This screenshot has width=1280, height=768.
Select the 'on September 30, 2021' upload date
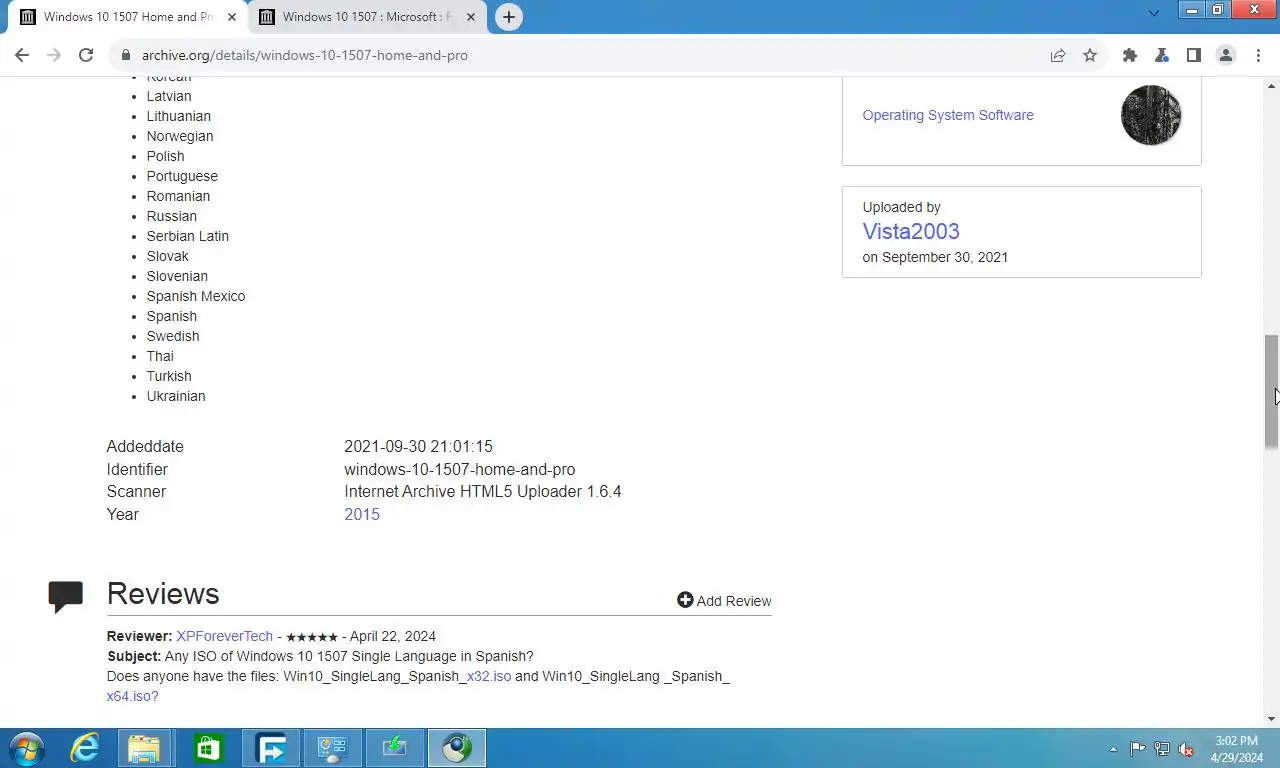pyautogui.click(x=935, y=257)
